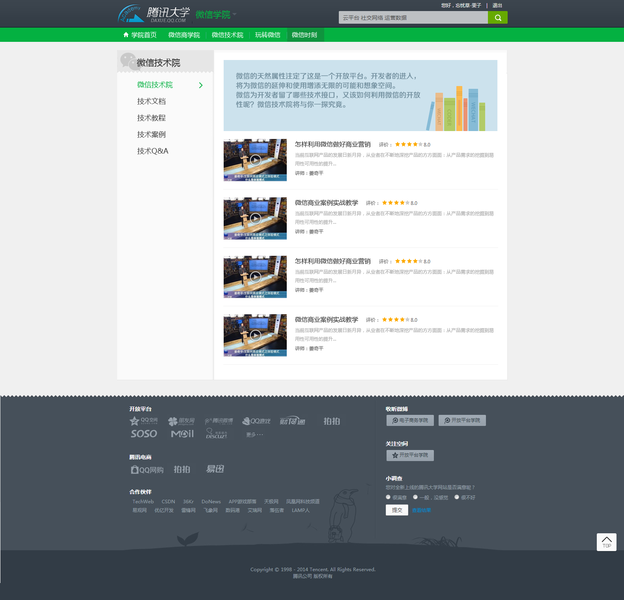The image size is (624, 600).
Task: Click the Tencent University (腾讯大学) logo
Action: 154,14
